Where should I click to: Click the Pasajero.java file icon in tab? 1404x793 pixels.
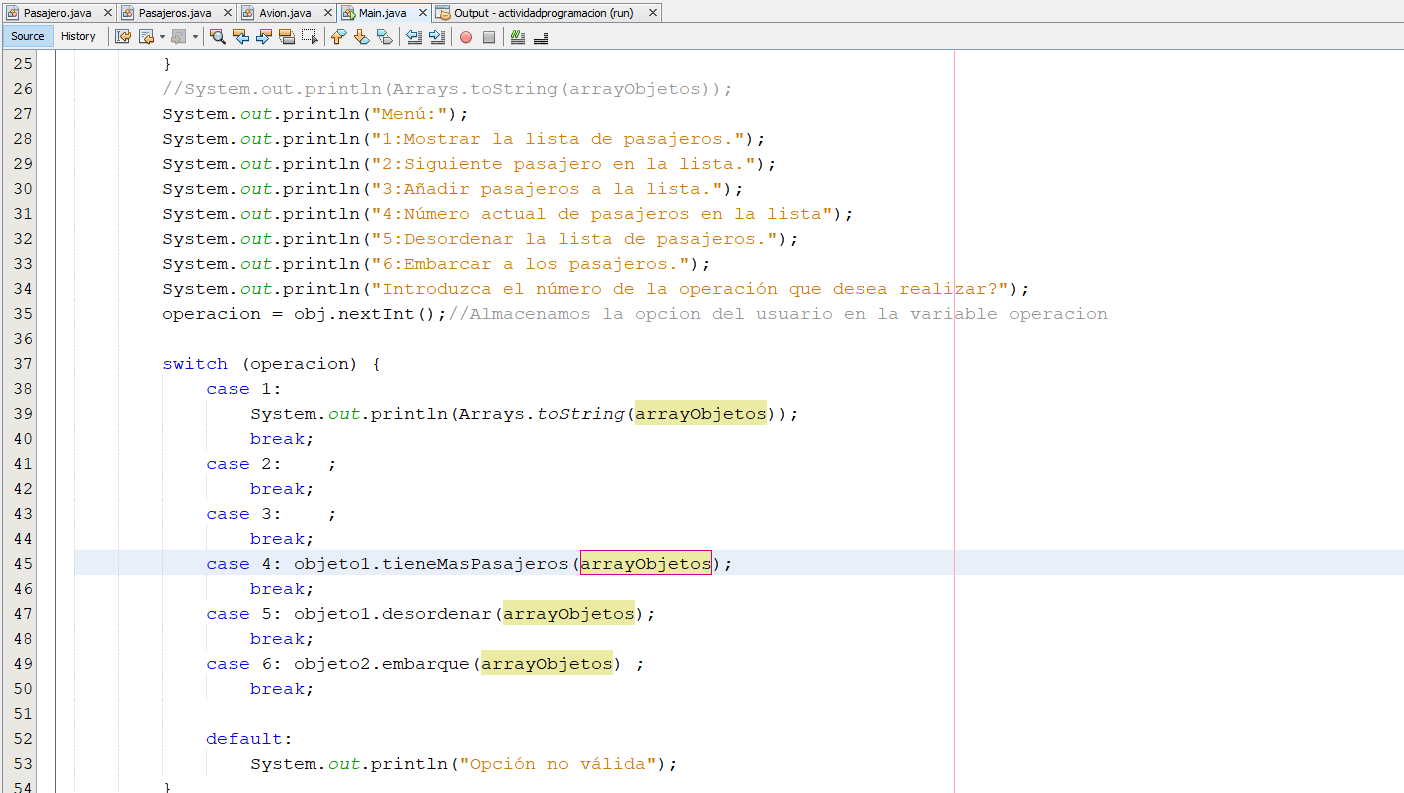[x=13, y=13]
